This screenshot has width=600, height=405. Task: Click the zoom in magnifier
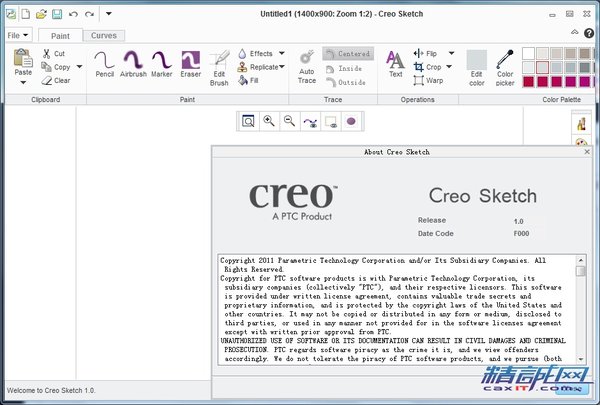click(x=269, y=121)
